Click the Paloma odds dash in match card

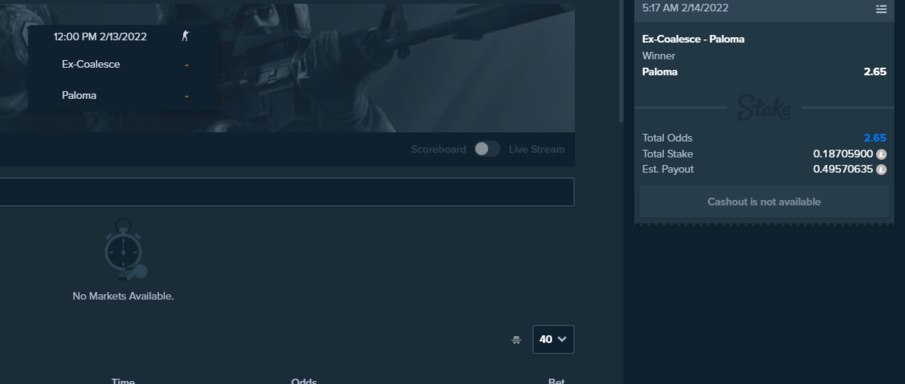click(x=186, y=96)
